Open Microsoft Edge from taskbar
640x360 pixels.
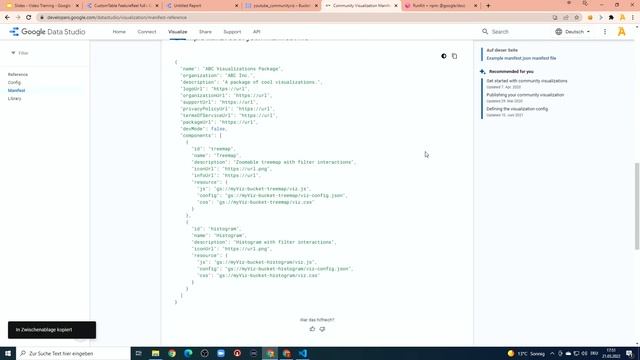coord(188,353)
